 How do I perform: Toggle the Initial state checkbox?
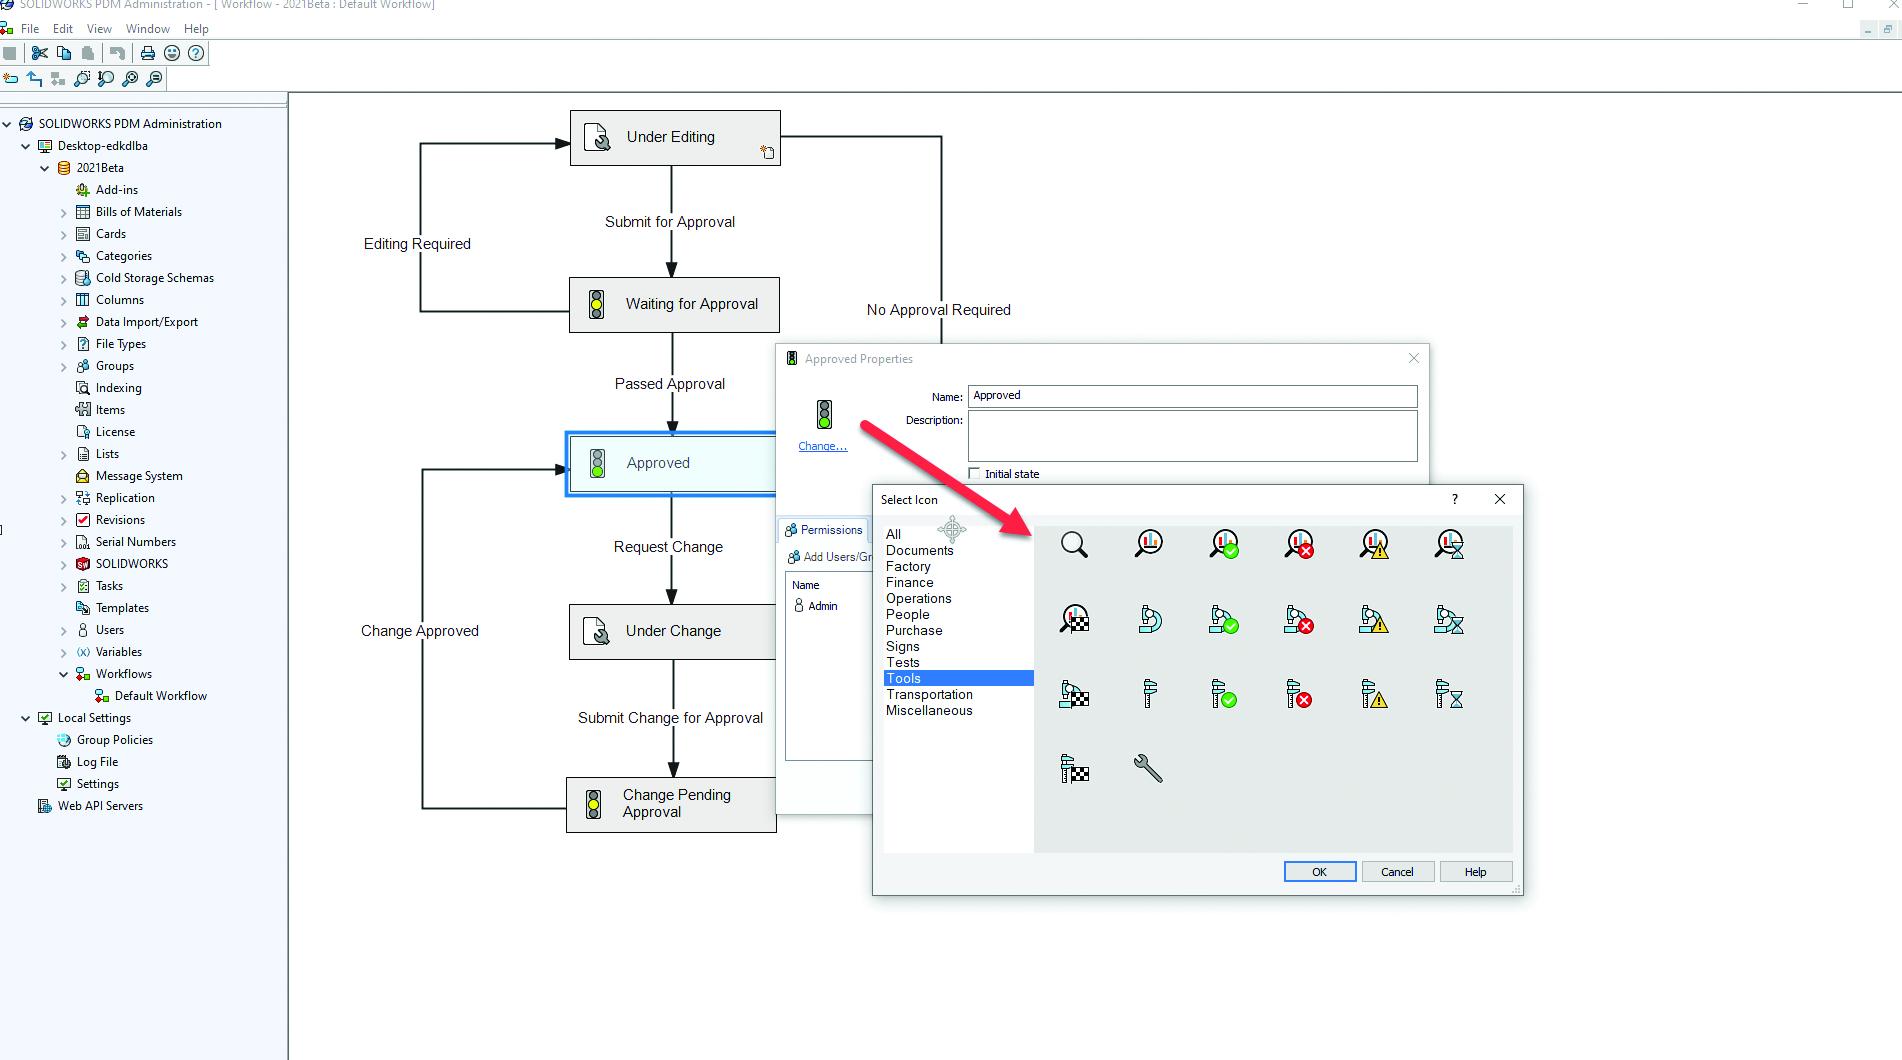974,474
